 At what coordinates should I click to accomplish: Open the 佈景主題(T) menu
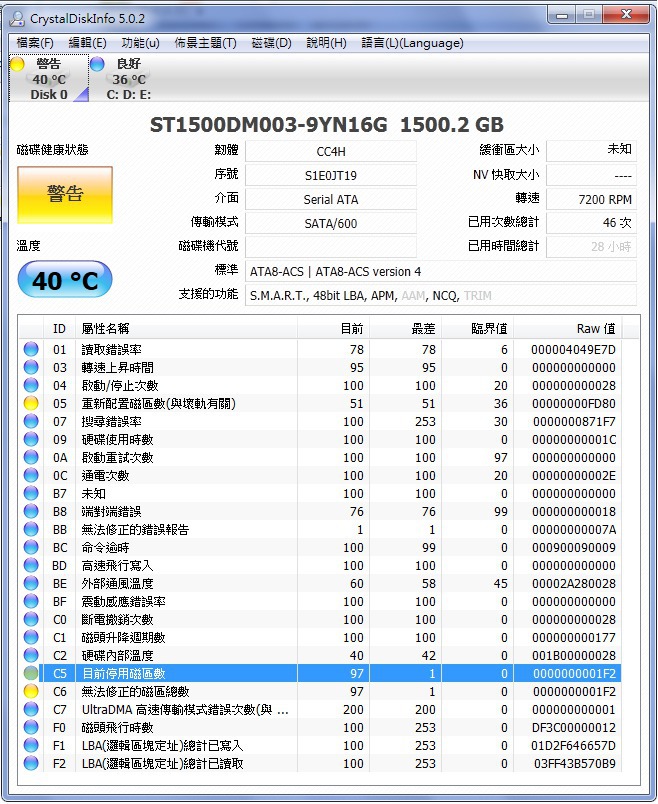pos(205,43)
